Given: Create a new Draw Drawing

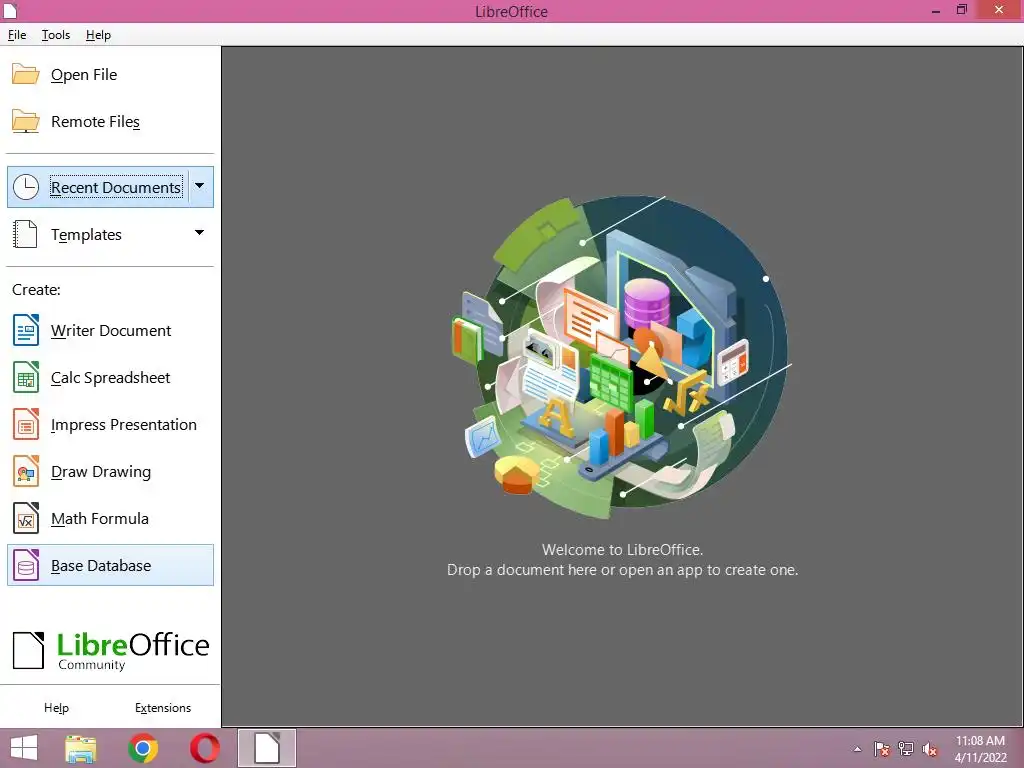Looking at the screenshot, I should click(x=110, y=472).
